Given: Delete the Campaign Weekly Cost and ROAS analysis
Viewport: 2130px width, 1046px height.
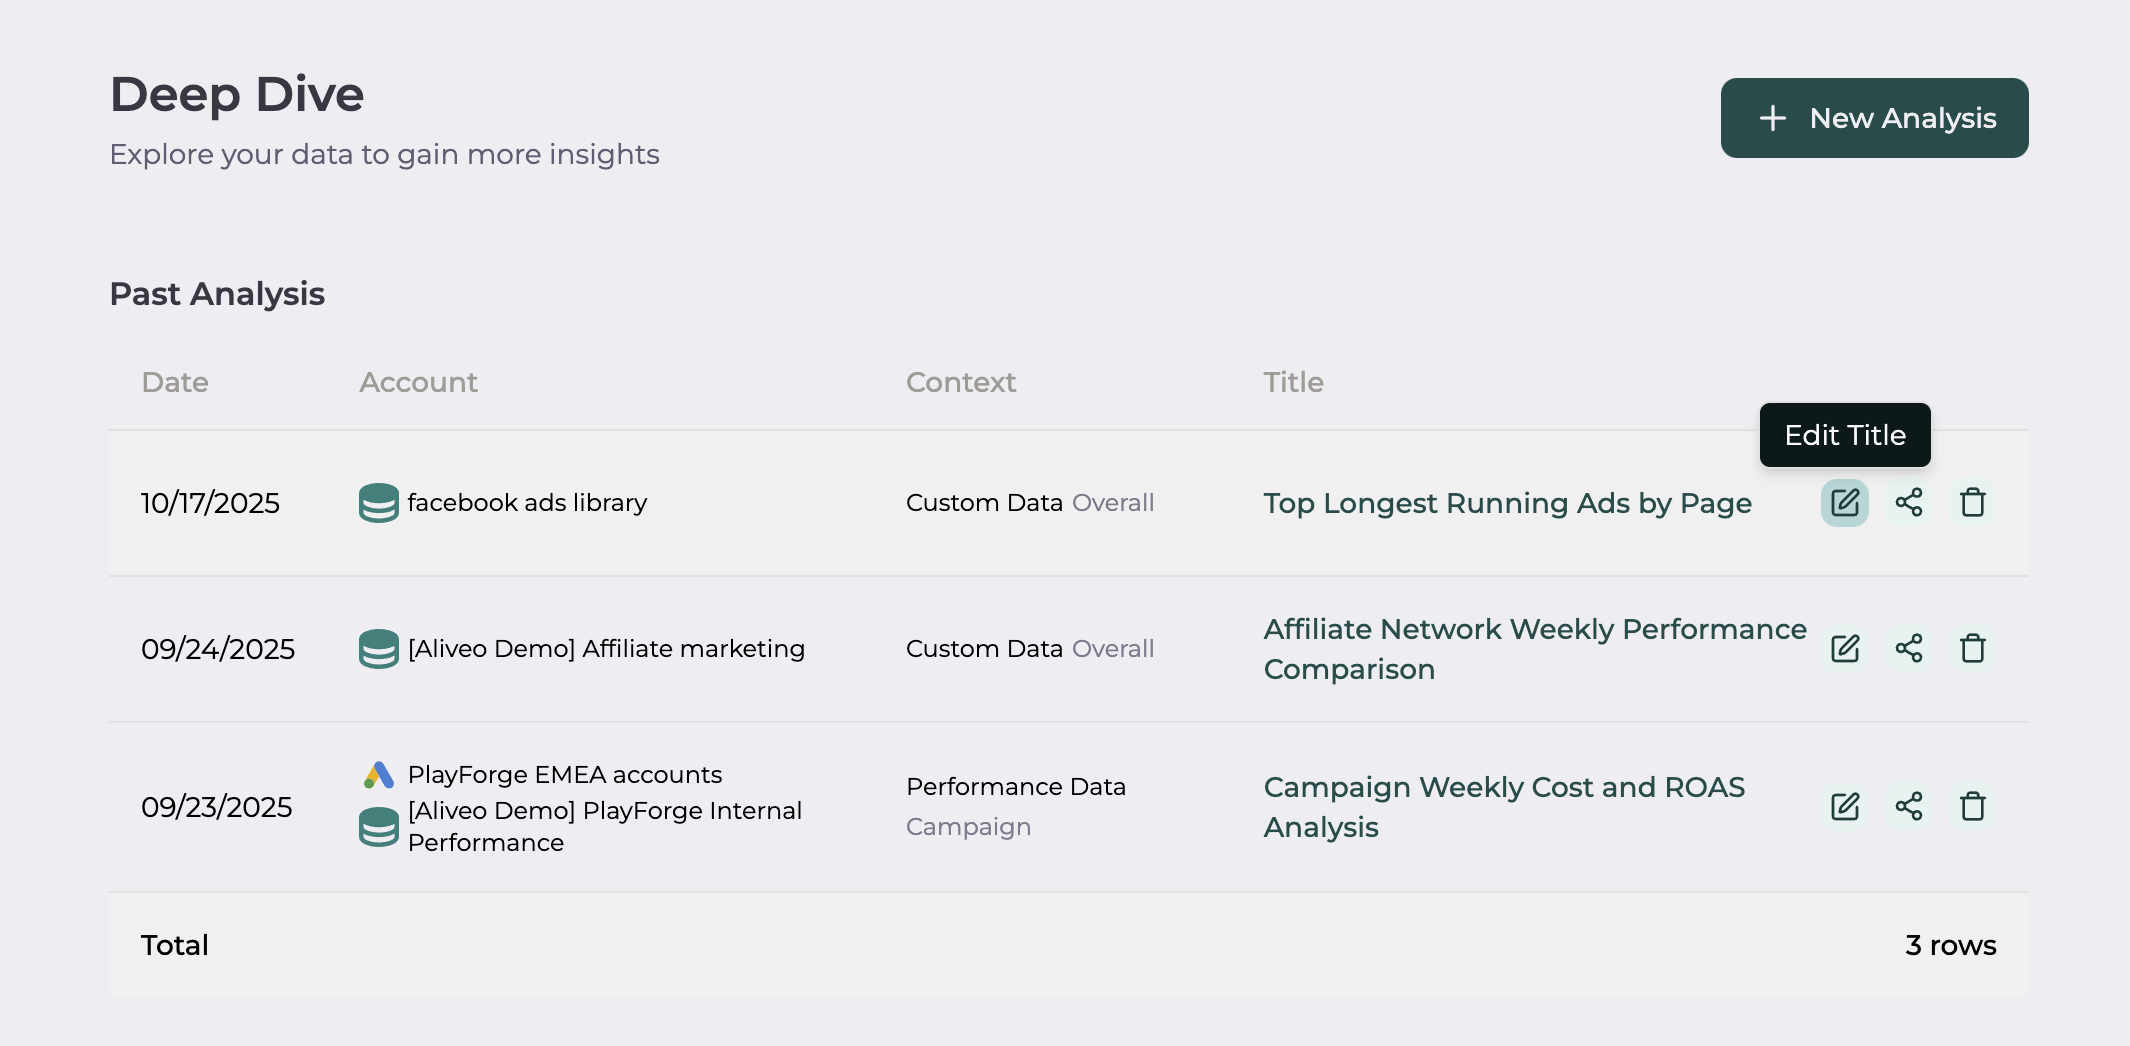Looking at the screenshot, I should tap(1972, 807).
